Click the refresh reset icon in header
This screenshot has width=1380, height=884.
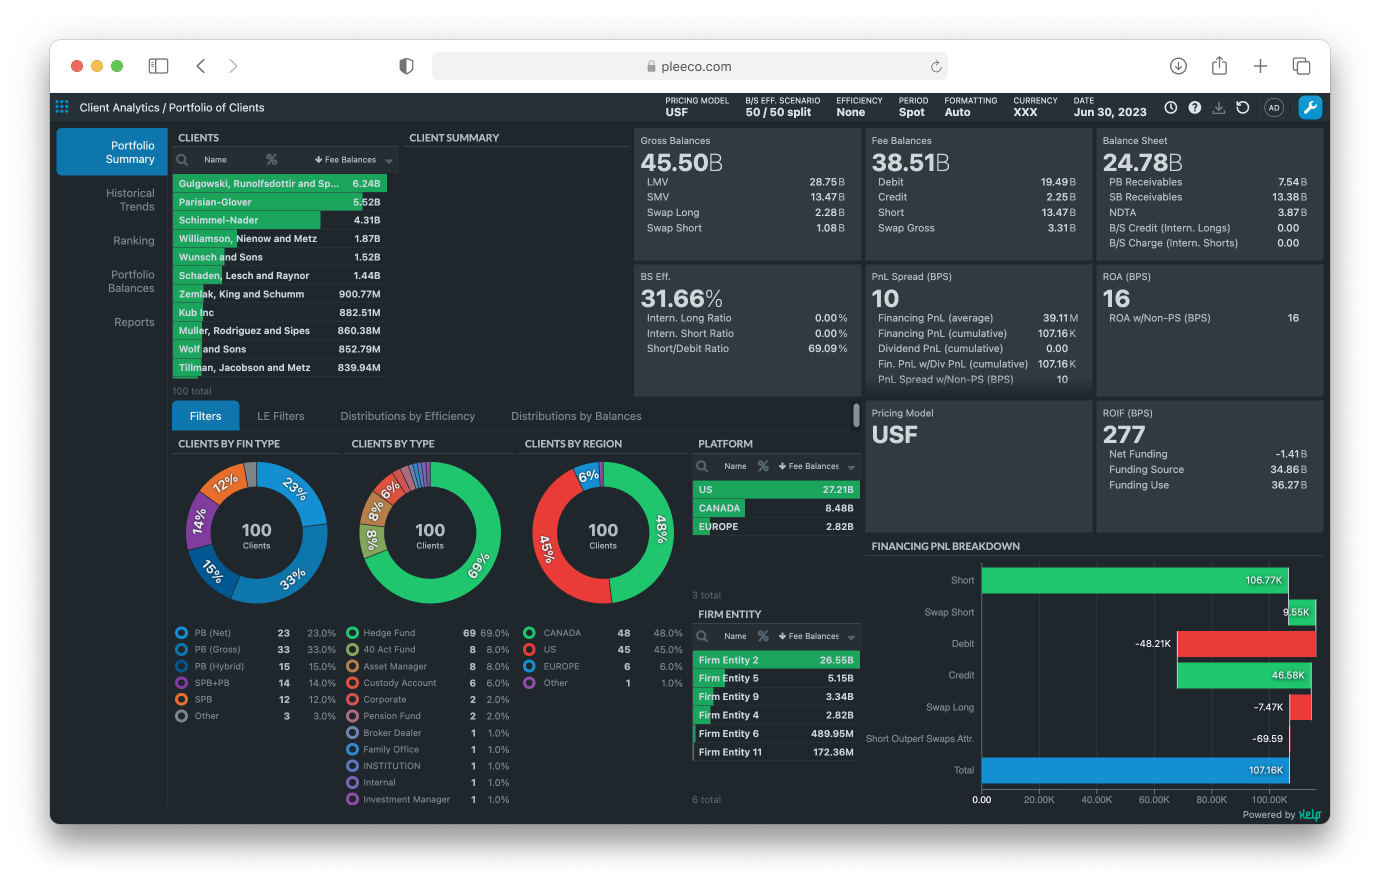point(1243,108)
